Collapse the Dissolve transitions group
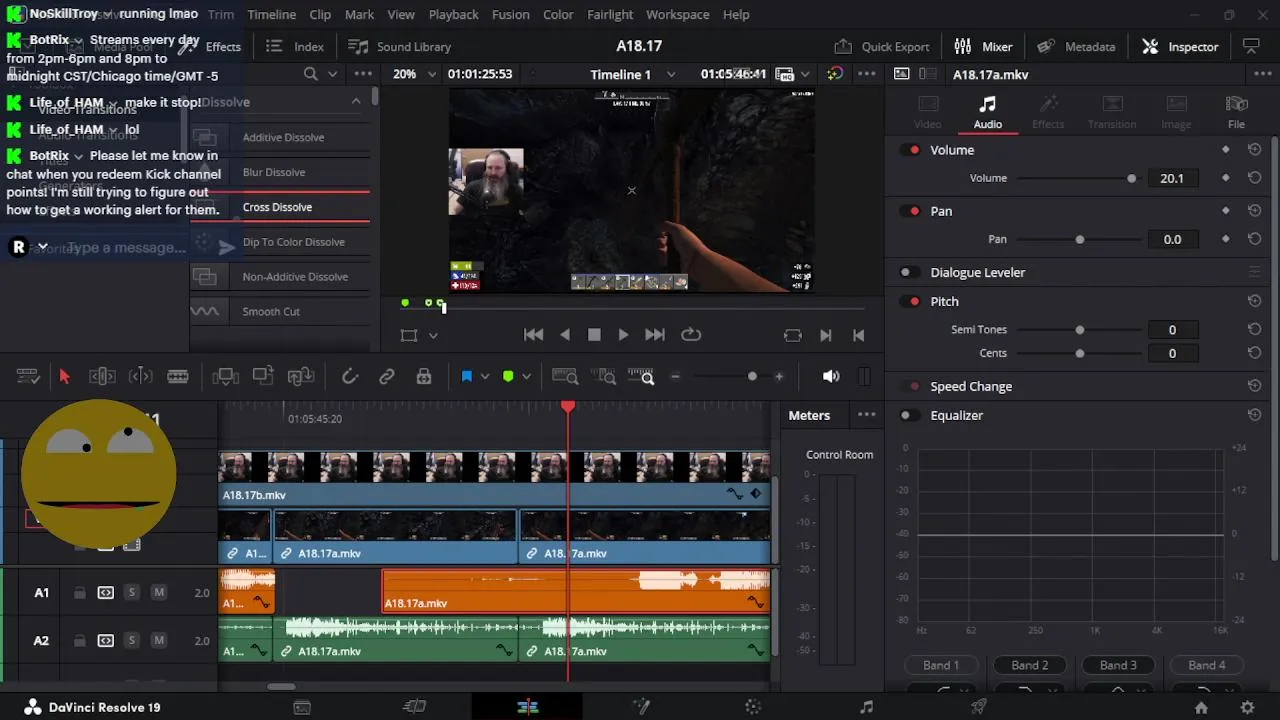Viewport: 1280px width, 720px height. click(356, 102)
